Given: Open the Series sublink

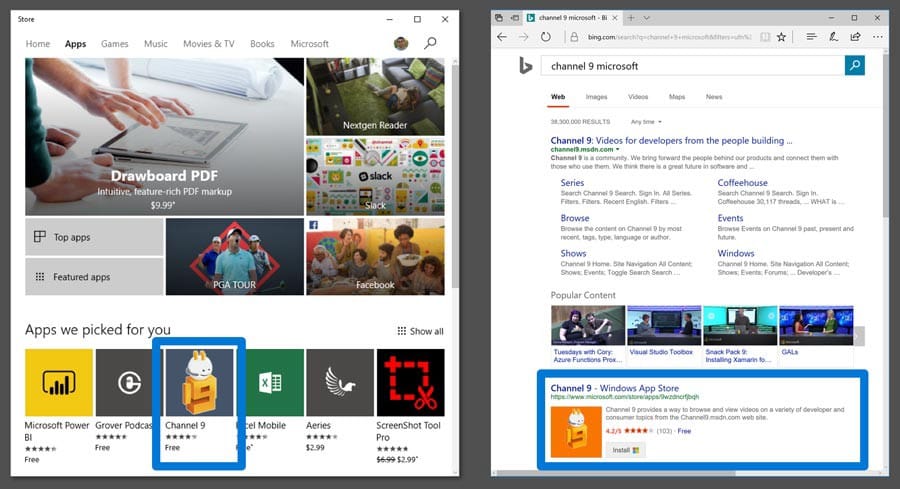Looking at the screenshot, I should pyautogui.click(x=572, y=183).
